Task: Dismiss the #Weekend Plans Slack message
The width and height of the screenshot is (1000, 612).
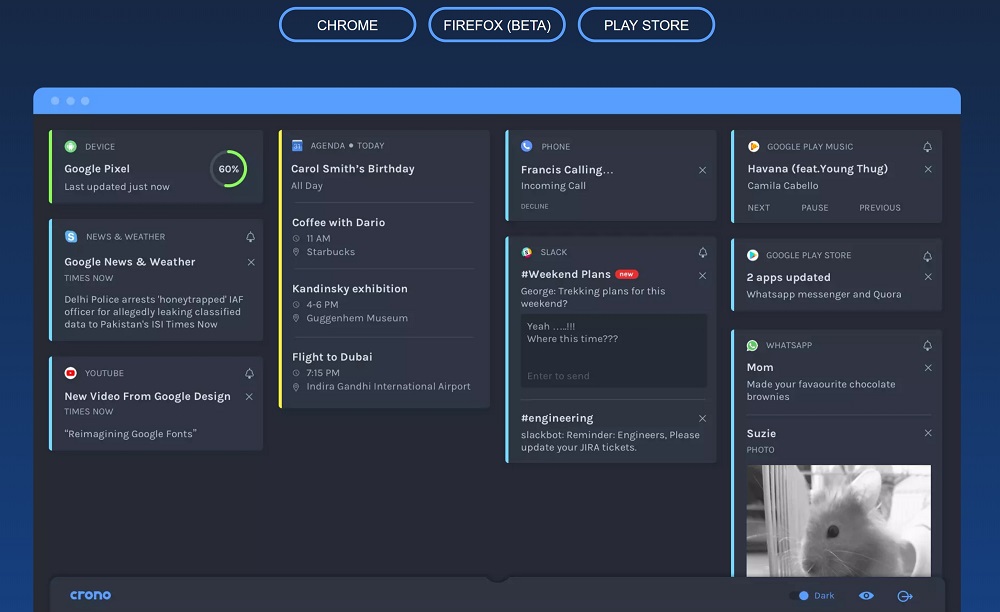Action: click(702, 275)
